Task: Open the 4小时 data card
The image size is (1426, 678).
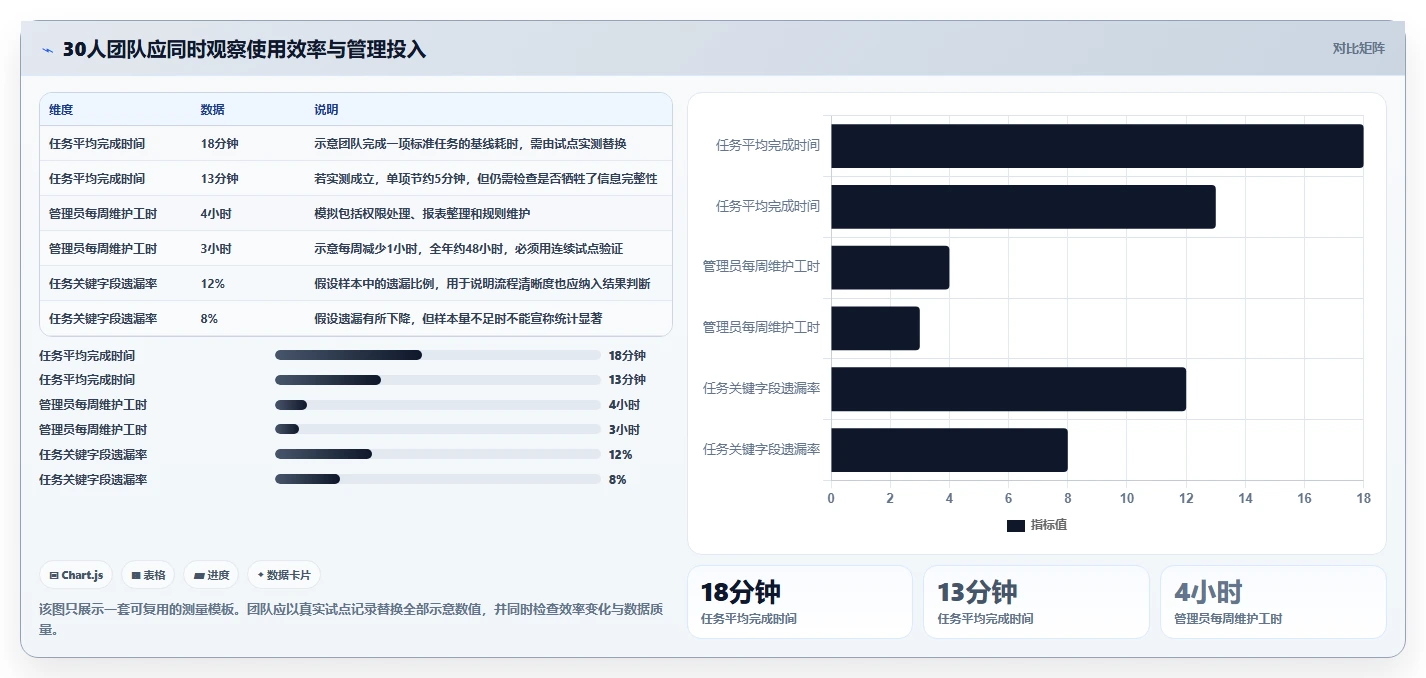Action: [1273, 601]
